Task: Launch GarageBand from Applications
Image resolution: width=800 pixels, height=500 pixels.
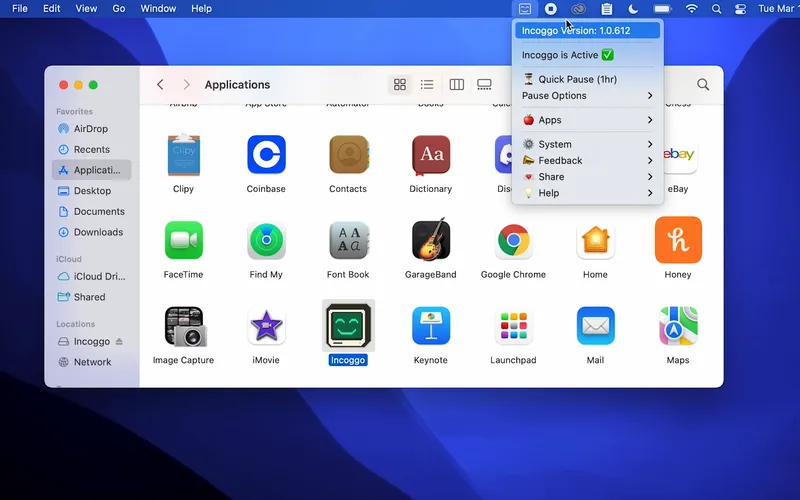Action: point(430,240)
